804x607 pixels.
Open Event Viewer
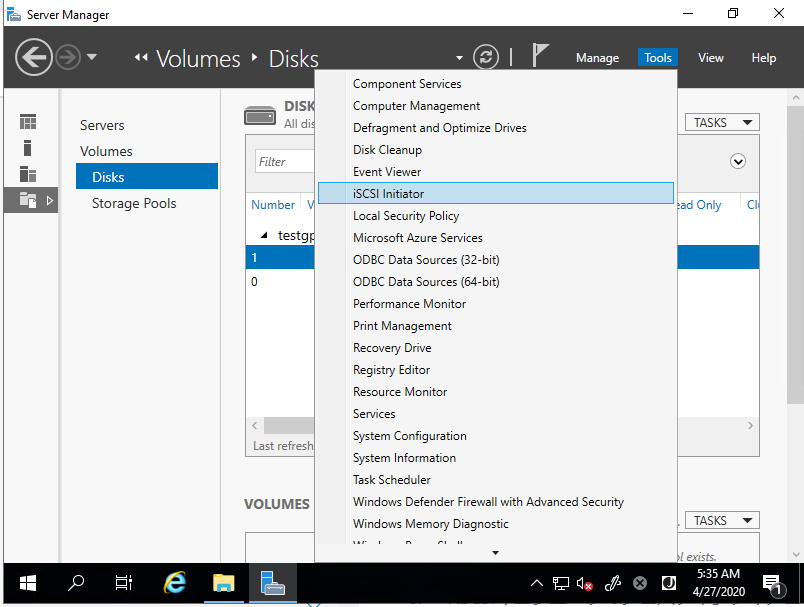(496, 172)
